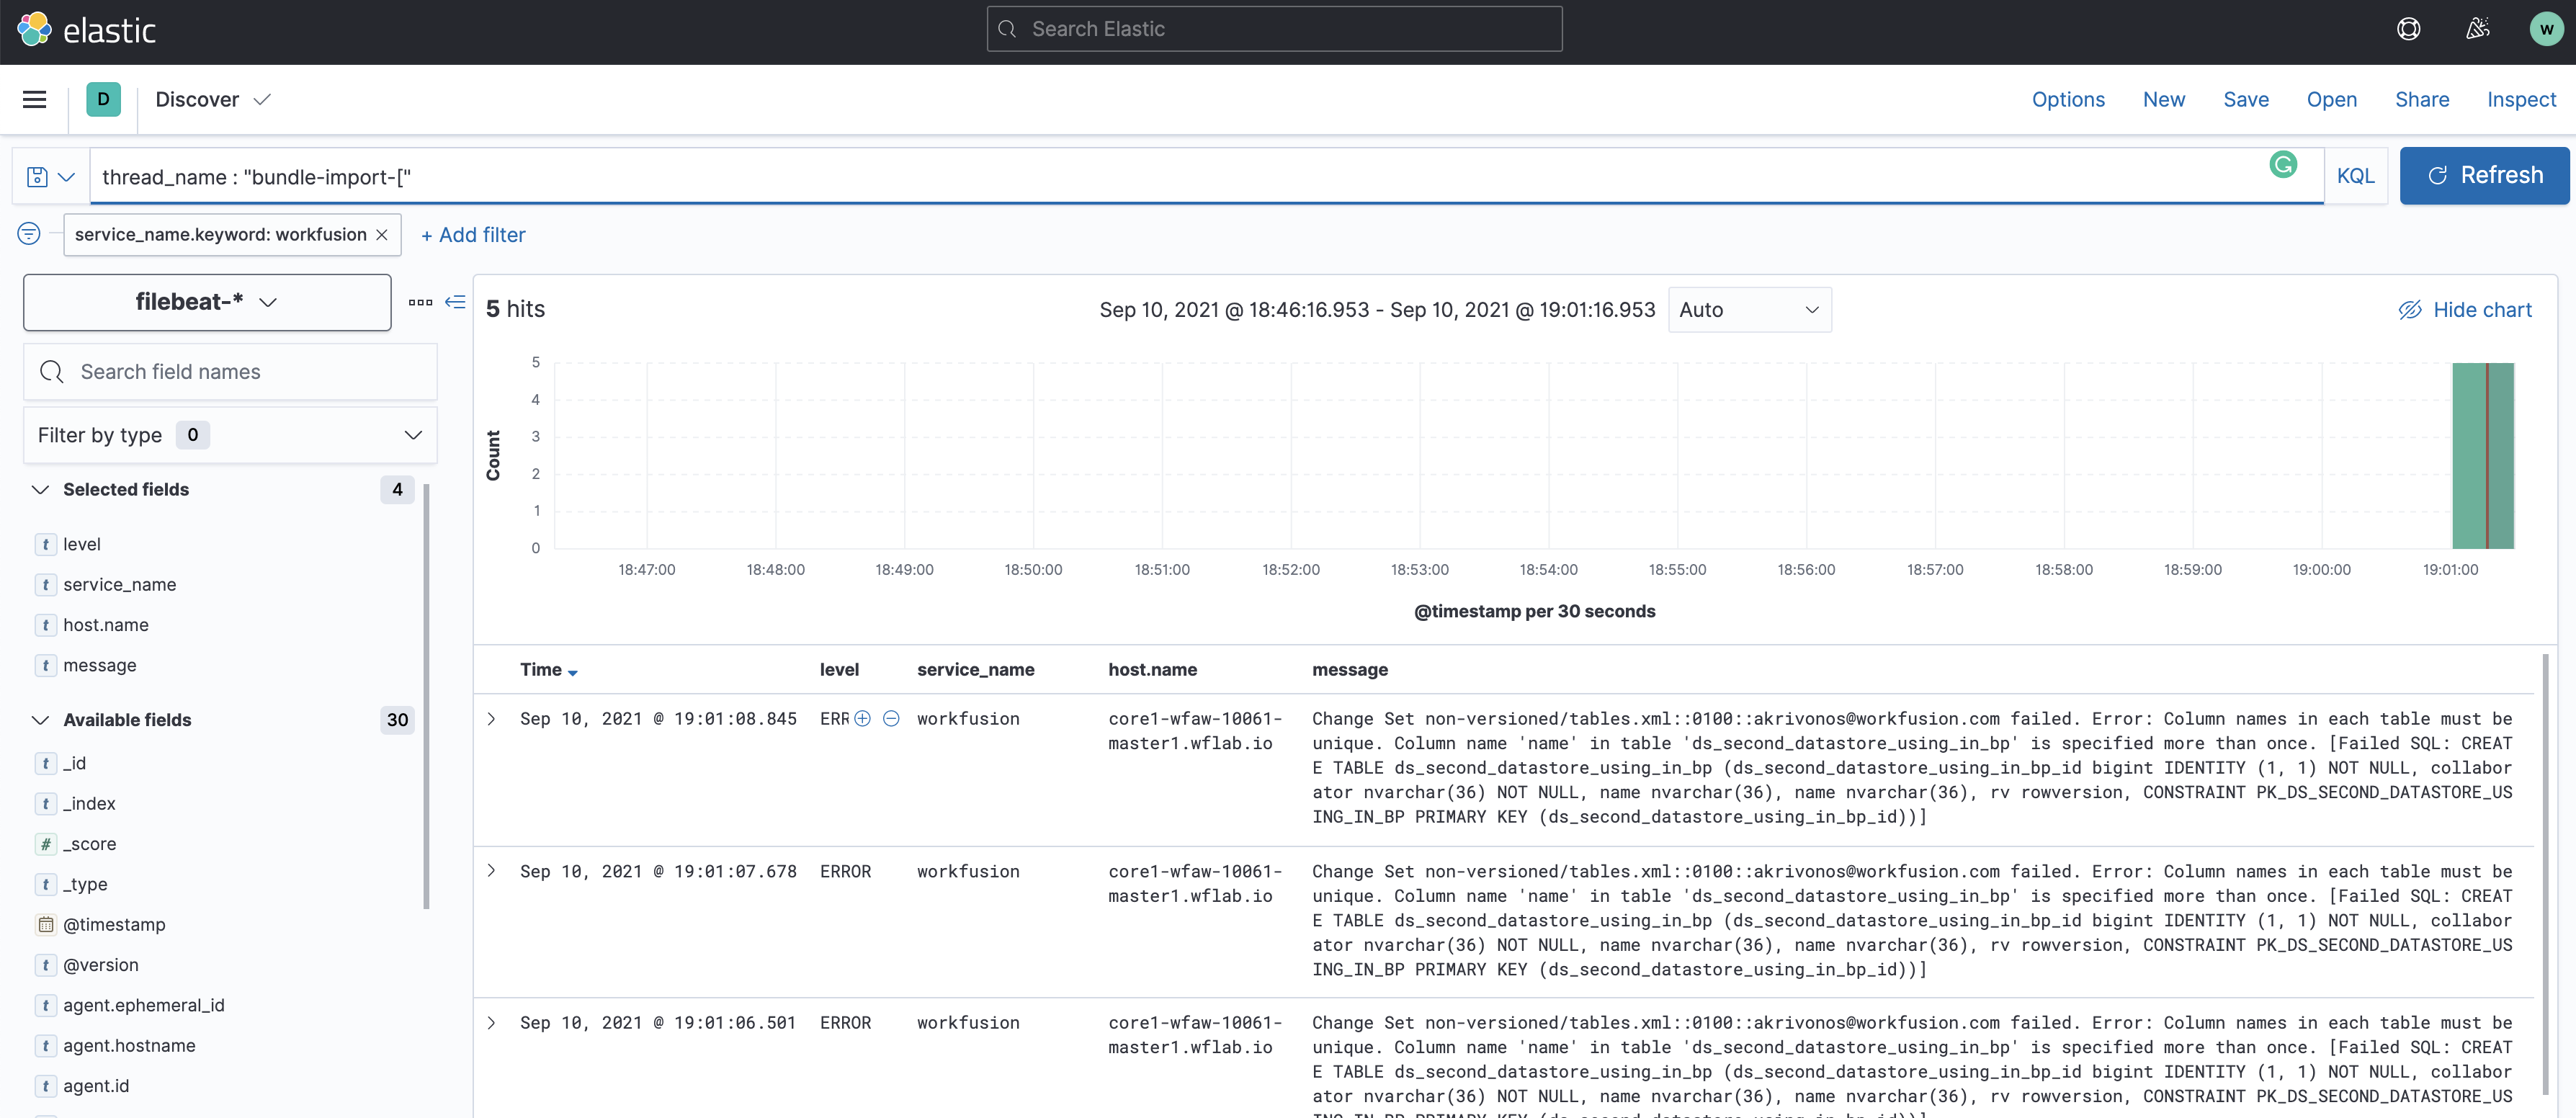Click the @timestamp date type icon
Image resolution: width=2576 pixels, height=1118 pixels.
point(45,924)
